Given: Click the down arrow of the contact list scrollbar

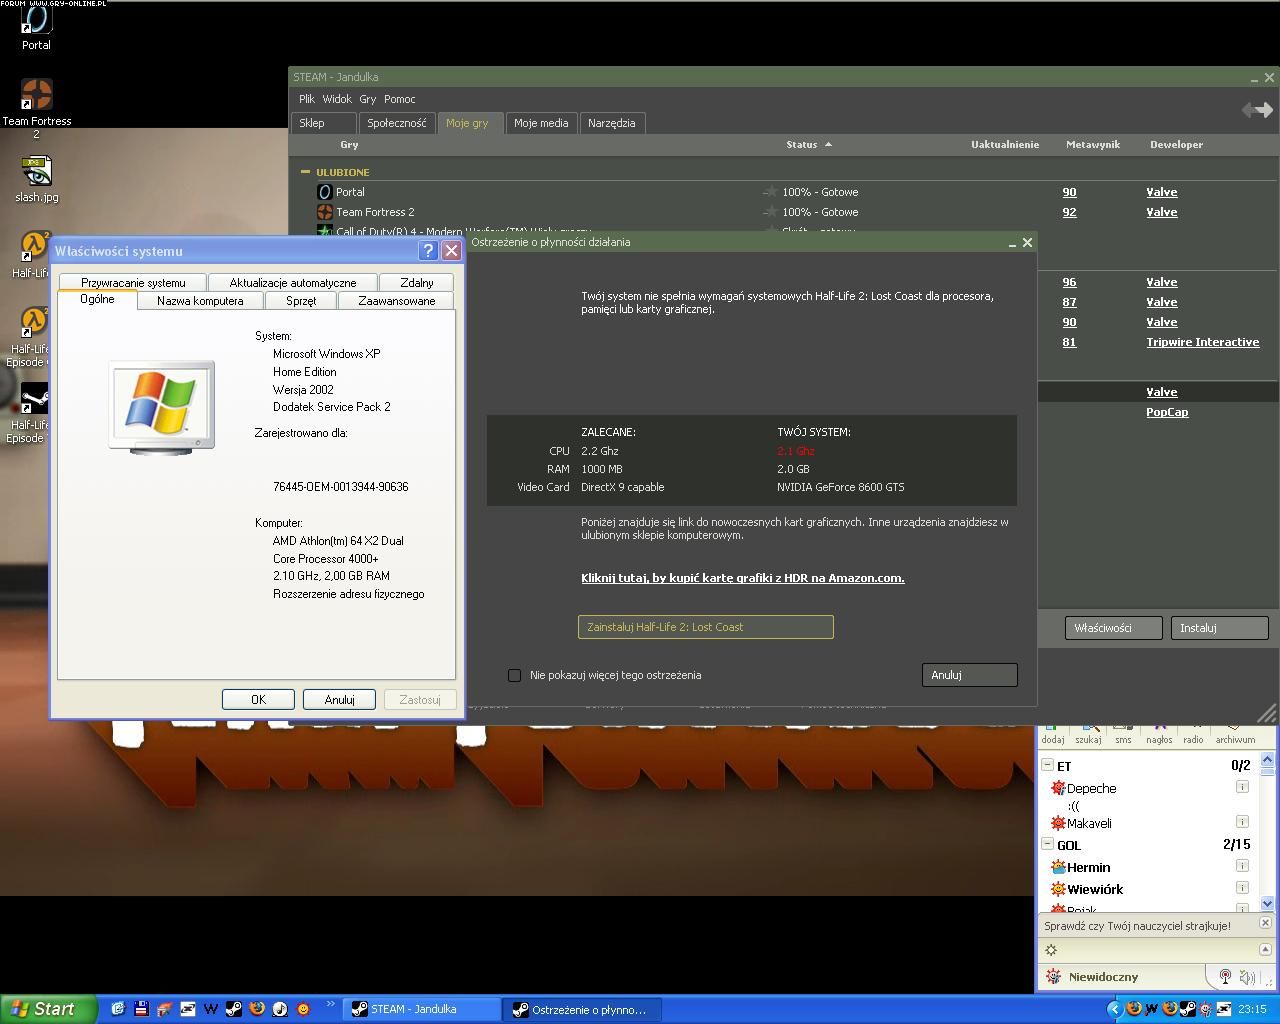Looking at the screenshot, I should tap(1267, 903).
